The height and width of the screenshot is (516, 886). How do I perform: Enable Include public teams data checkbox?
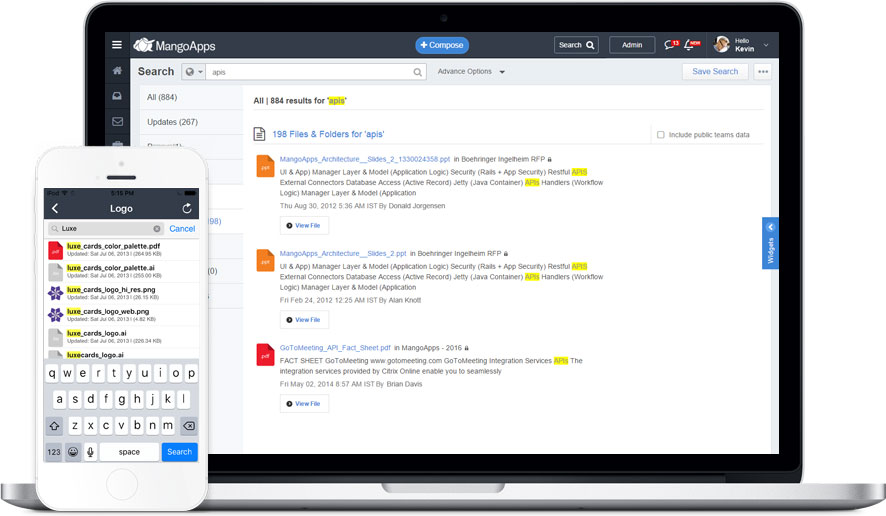(661, 135)
